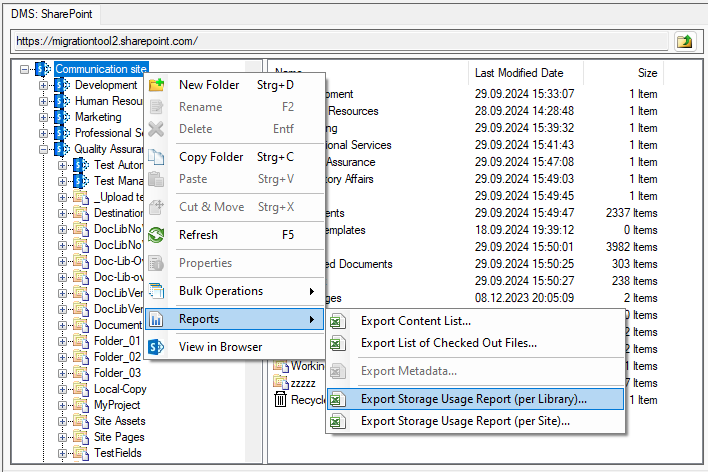
Task: Select Export Content List...
Action: 475,321
